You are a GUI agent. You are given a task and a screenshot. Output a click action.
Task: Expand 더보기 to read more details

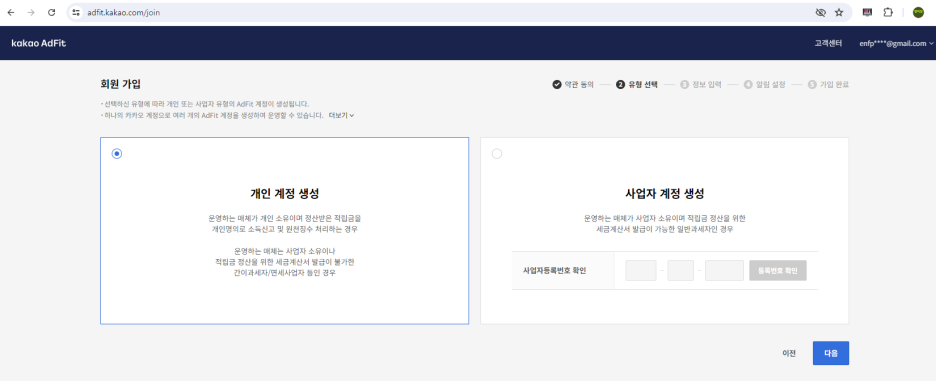click(x=341, y=115)
